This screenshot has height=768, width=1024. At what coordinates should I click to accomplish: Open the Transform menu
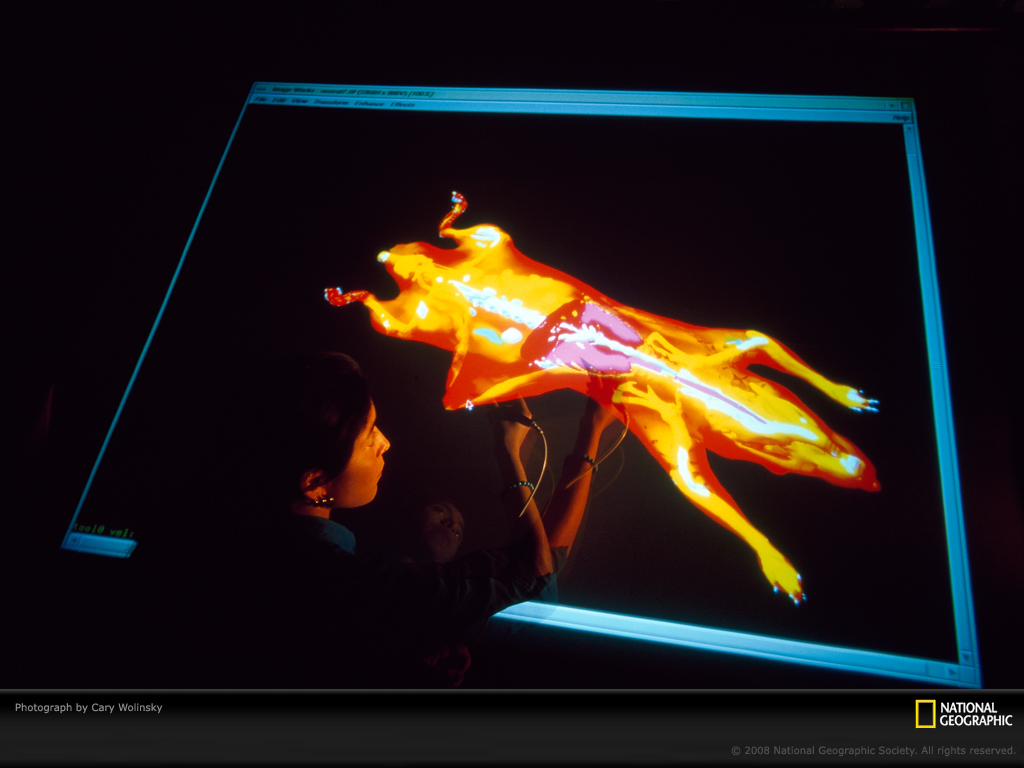coord(330,102)
